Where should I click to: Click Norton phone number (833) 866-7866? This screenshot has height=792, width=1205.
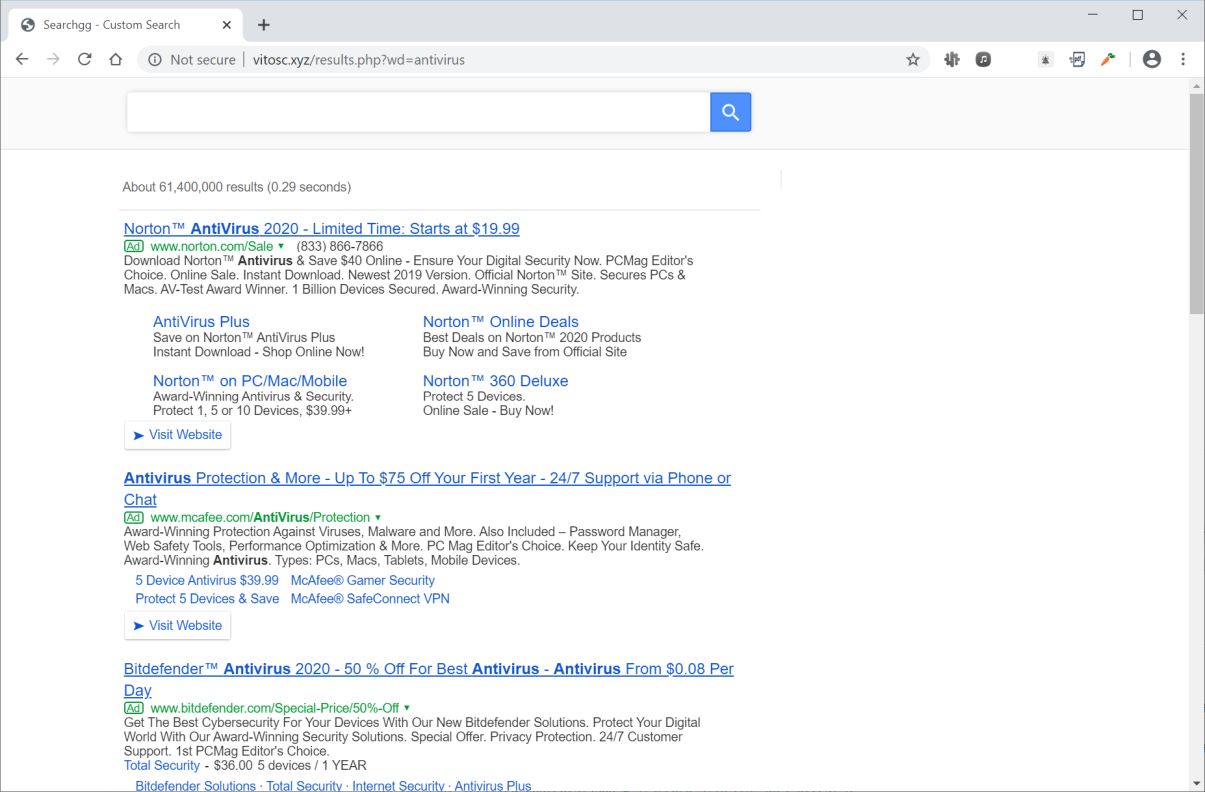click(340, 246)
